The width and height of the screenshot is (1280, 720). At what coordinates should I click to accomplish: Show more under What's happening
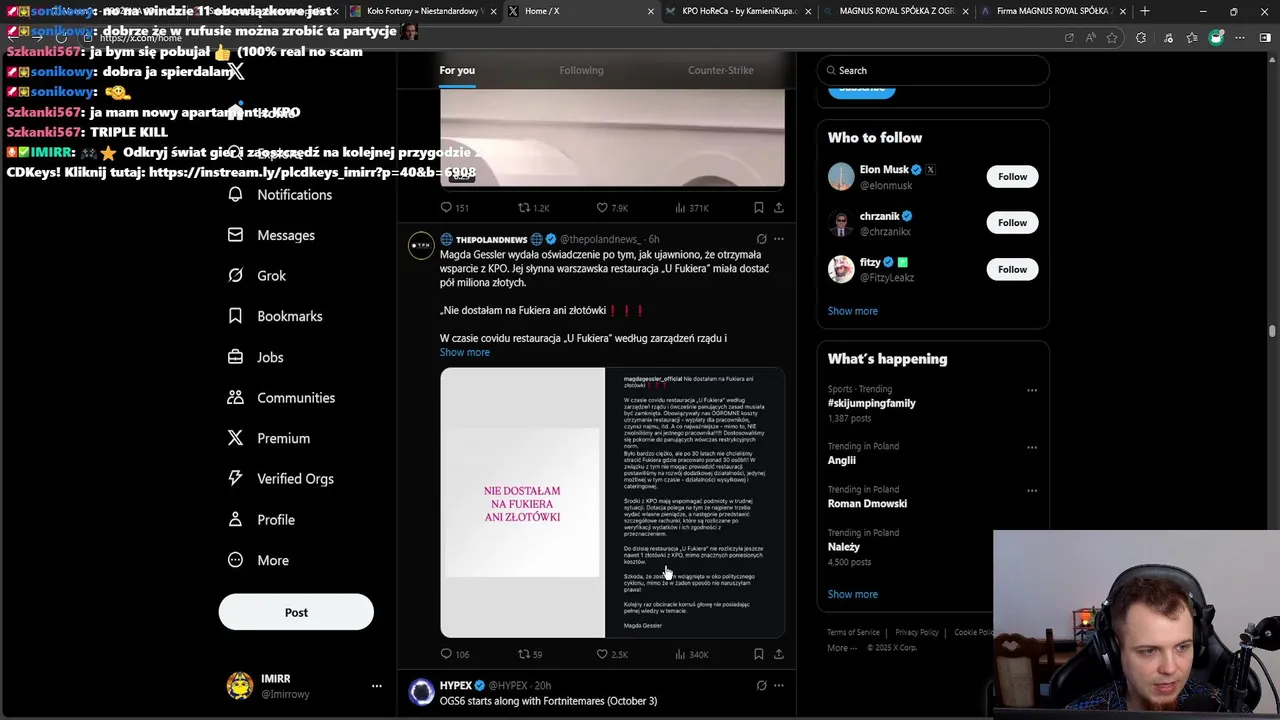pos(852,594)
